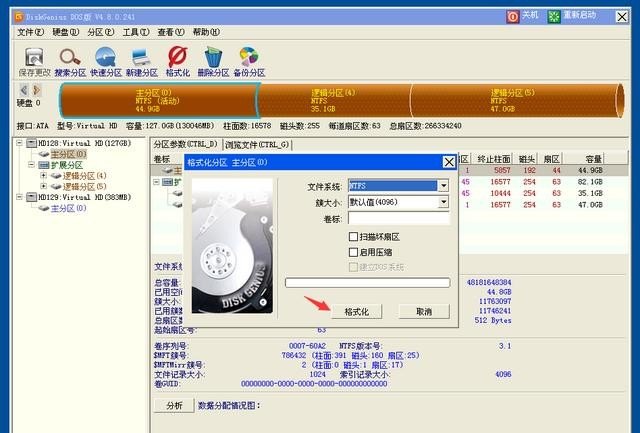
Task: Collapse the extended partition (扩展分区) tree node
Action: 31,164
